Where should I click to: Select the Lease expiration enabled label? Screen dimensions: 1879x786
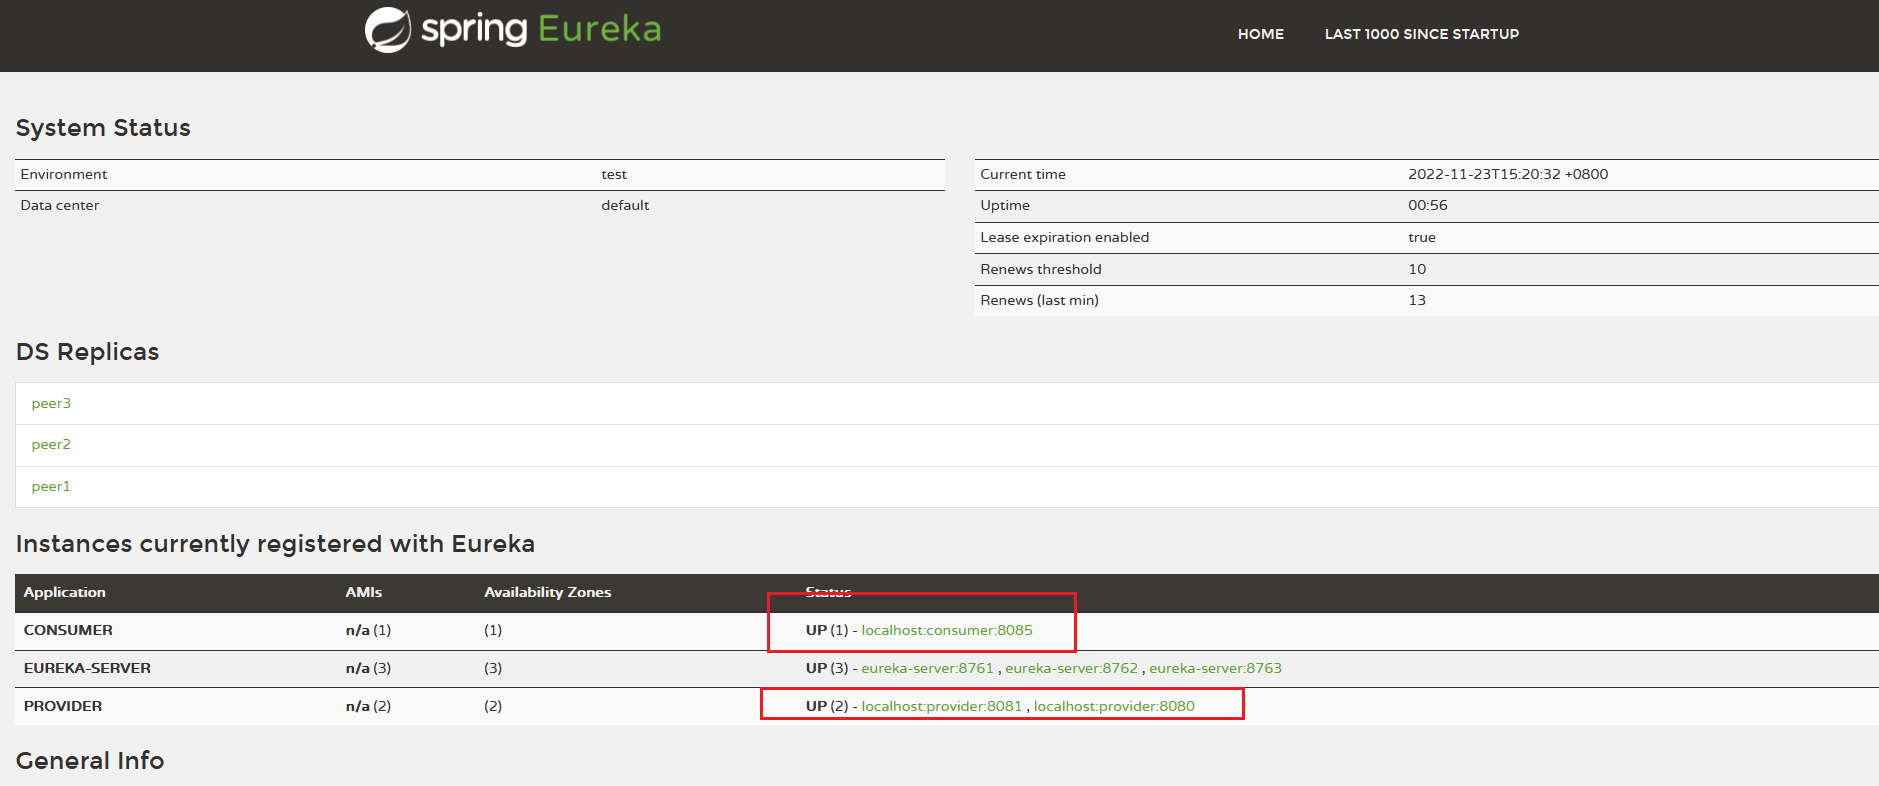[1064, 237]
